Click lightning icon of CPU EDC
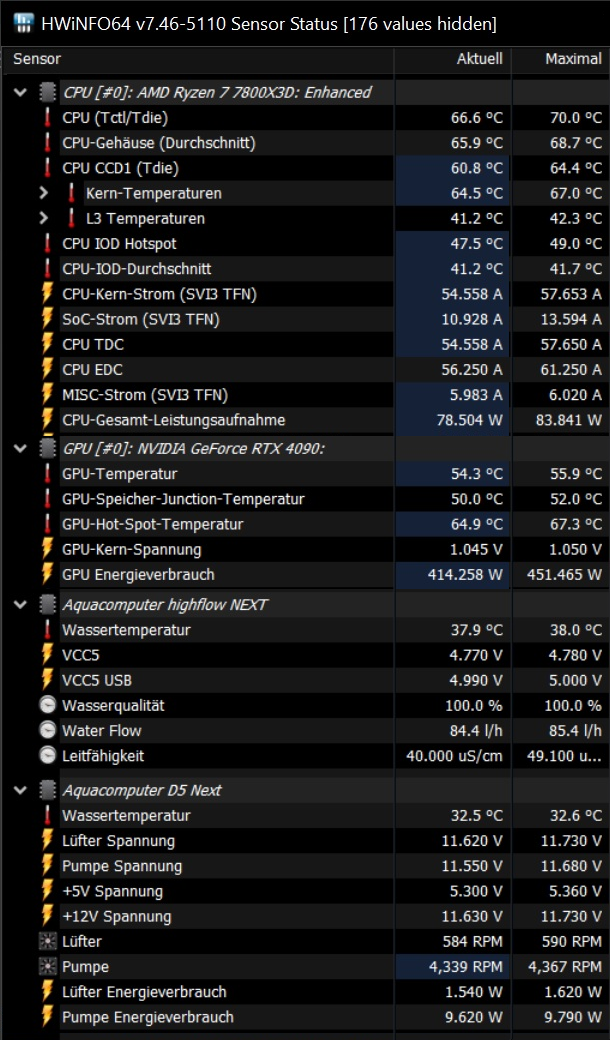 (x=47, y=369)
